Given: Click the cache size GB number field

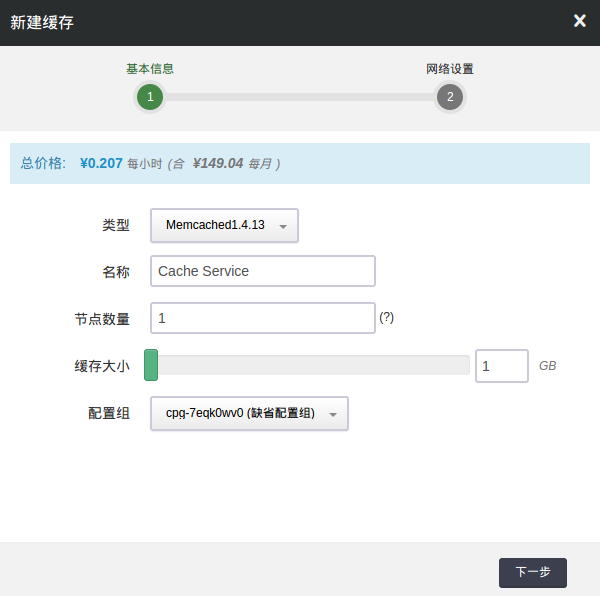Looking at the screenshot, I should pos(501,366).
